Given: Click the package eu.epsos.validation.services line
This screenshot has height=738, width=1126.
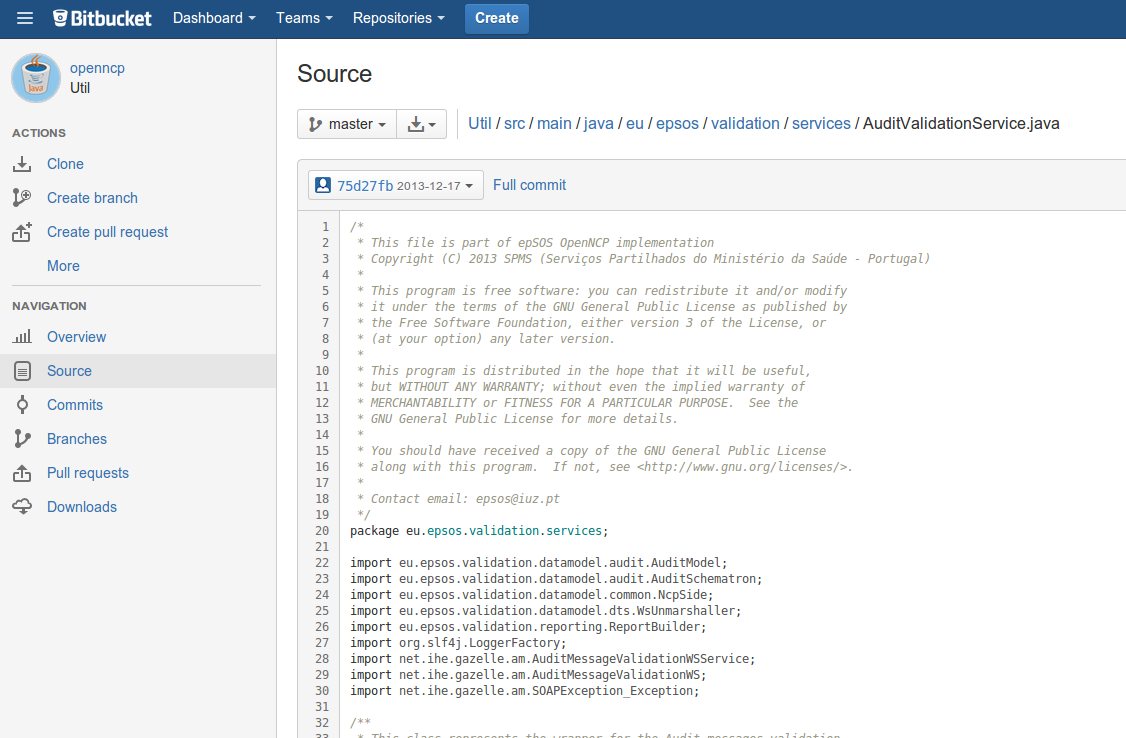Looking at the screenshot, I should (479, 531).
